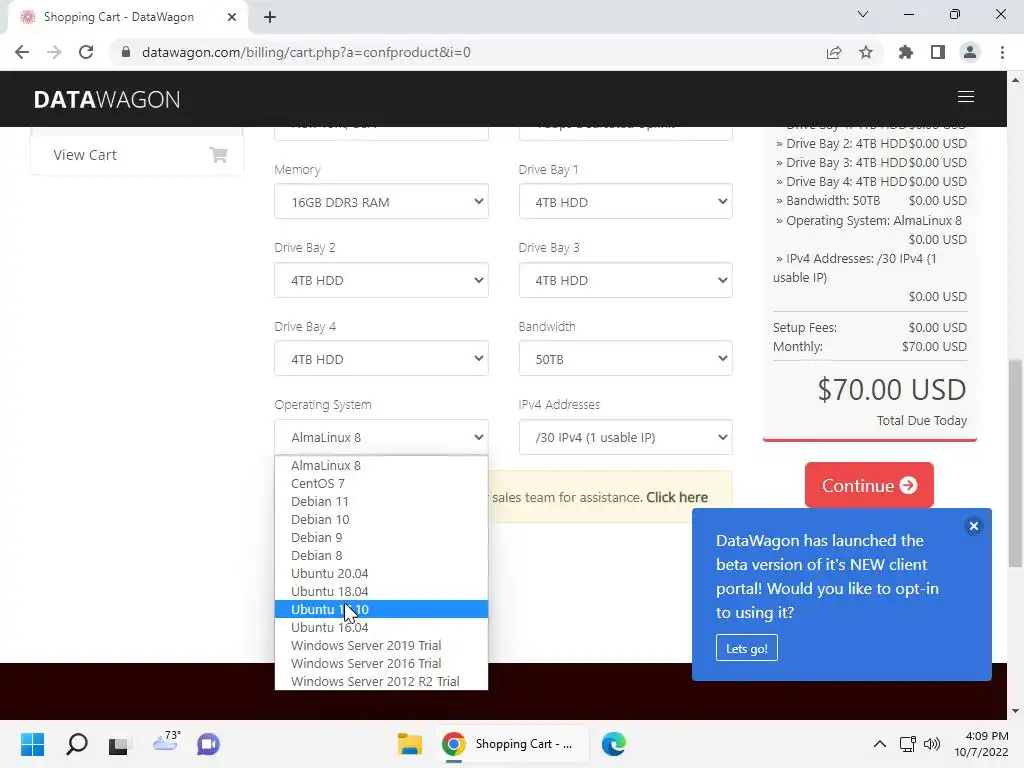Click the Lets go! button
The image size is (1024, 768).
pos(746,648)
